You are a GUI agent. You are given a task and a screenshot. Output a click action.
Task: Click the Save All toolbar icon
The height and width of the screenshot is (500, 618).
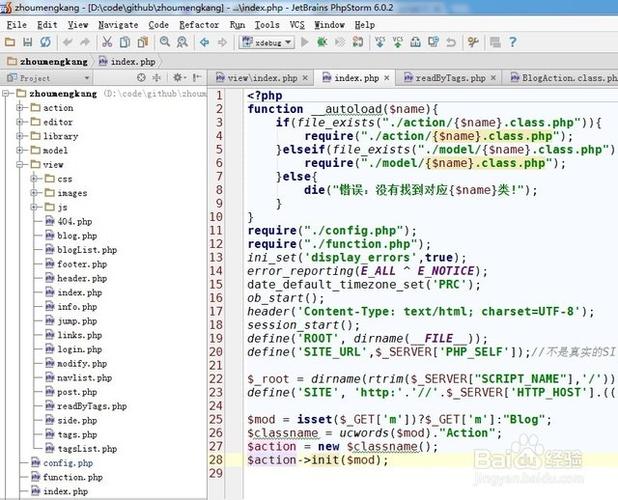(28, 42)
